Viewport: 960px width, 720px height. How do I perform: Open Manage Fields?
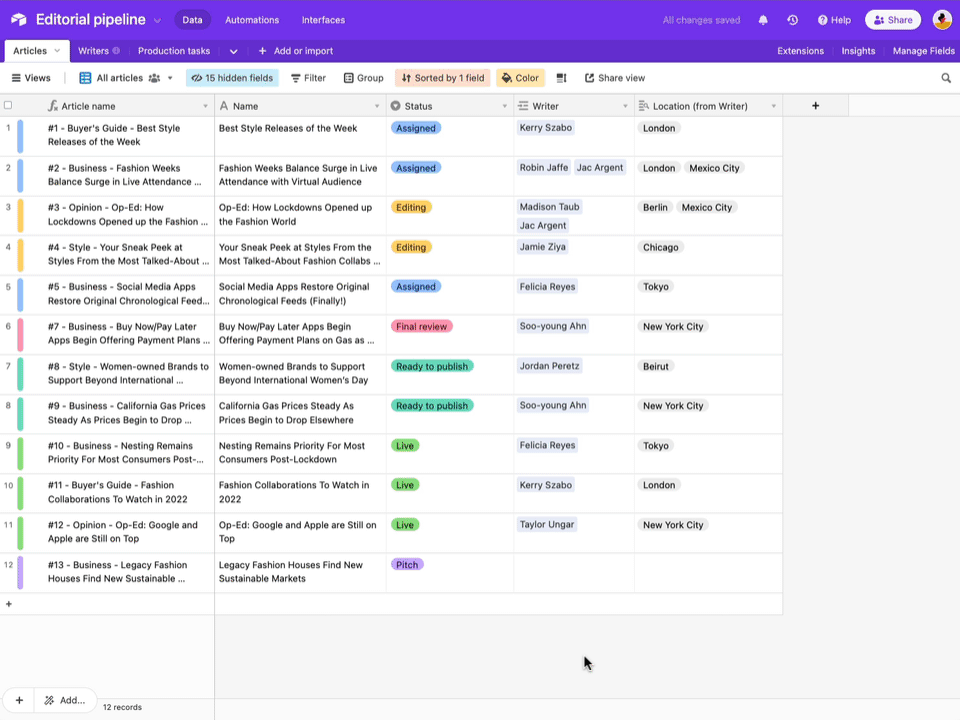922,51
